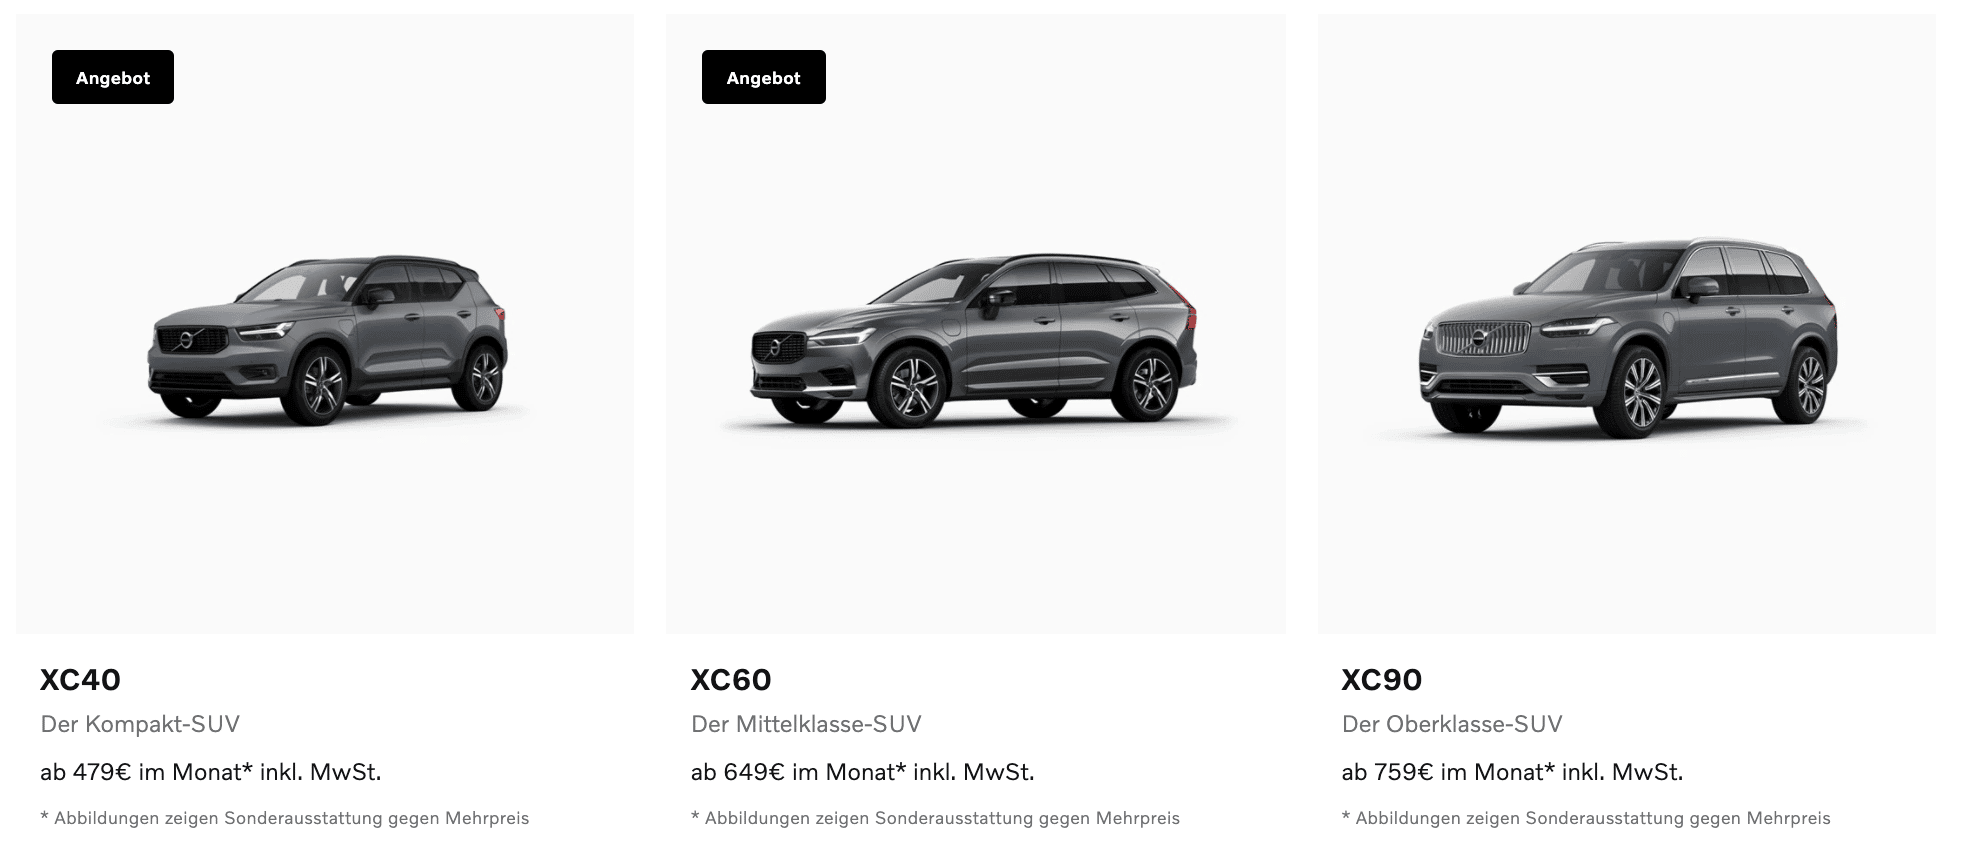Viewport: 1964px width, 860px height.
Task: Click the XC90 Sonderausstattung footnote text
Action: click(x=1587, y=818)
